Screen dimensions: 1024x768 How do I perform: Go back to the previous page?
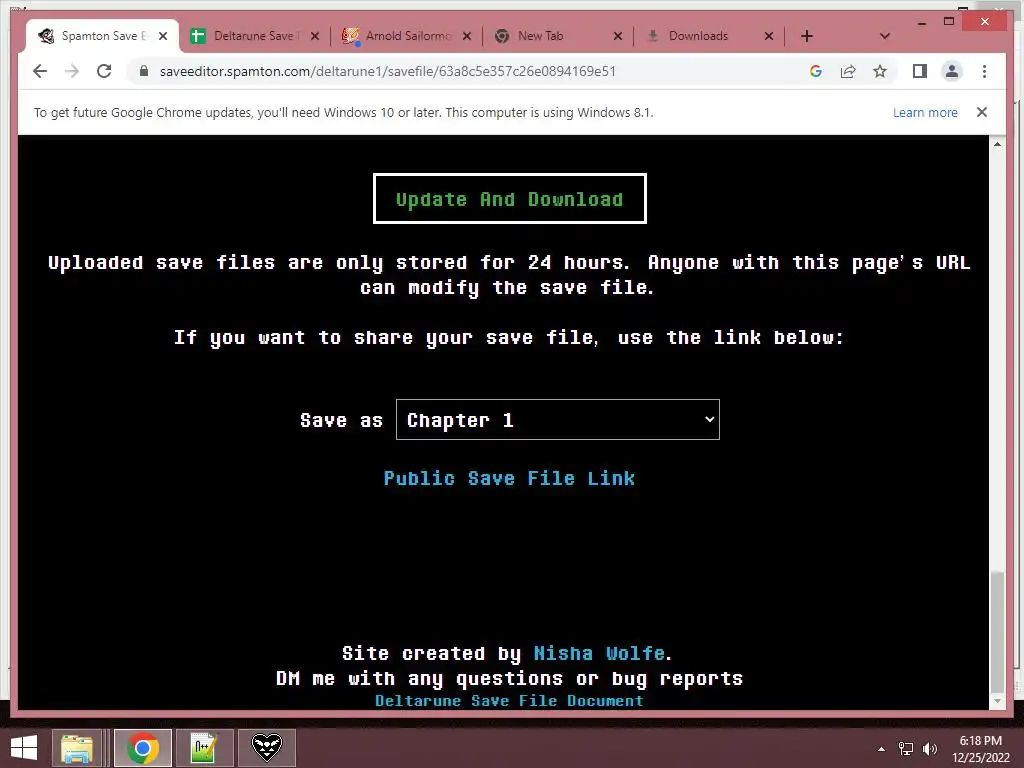coord(40,71)
